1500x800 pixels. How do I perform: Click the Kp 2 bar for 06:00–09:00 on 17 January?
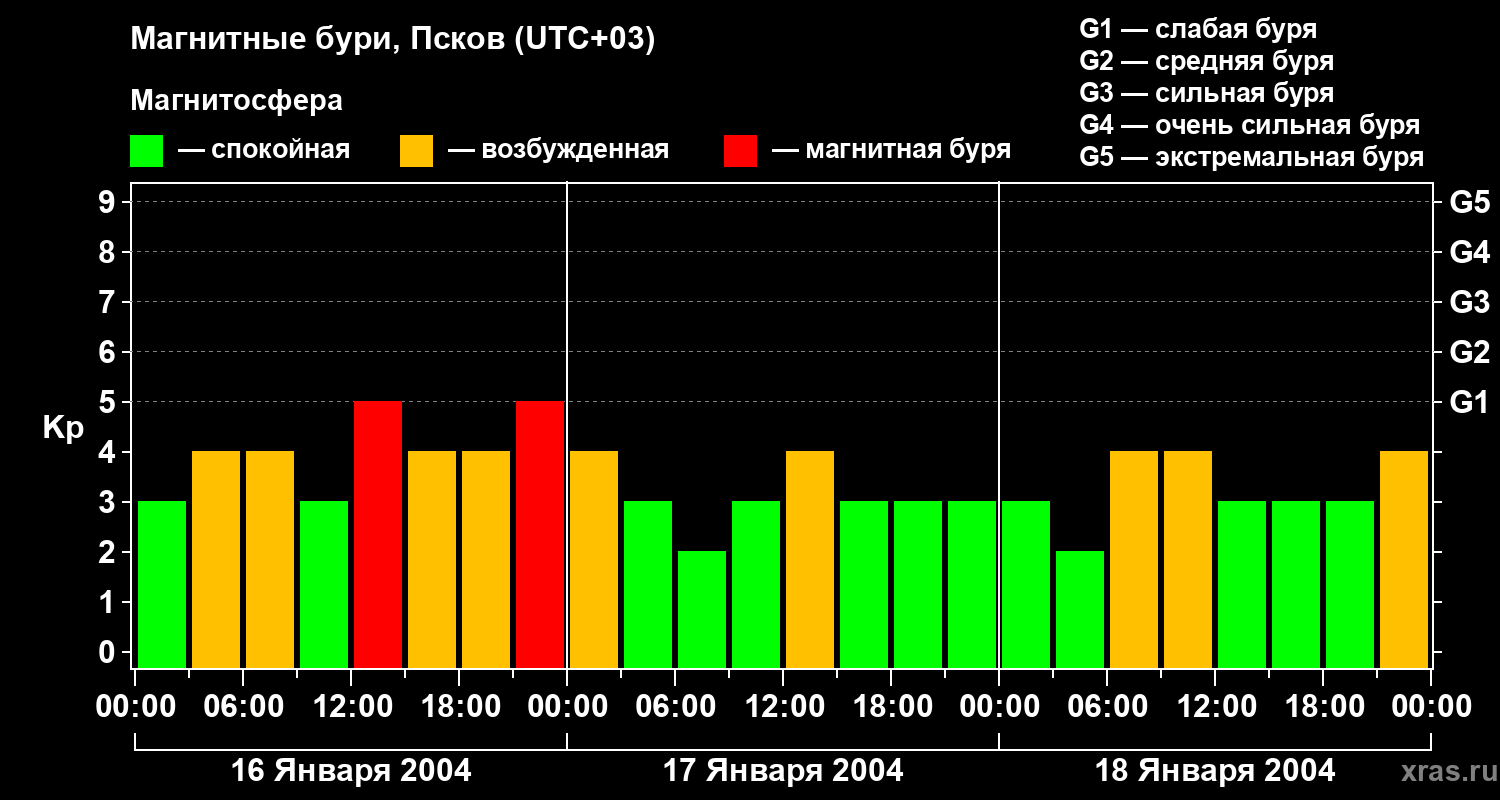coord(702,609)
